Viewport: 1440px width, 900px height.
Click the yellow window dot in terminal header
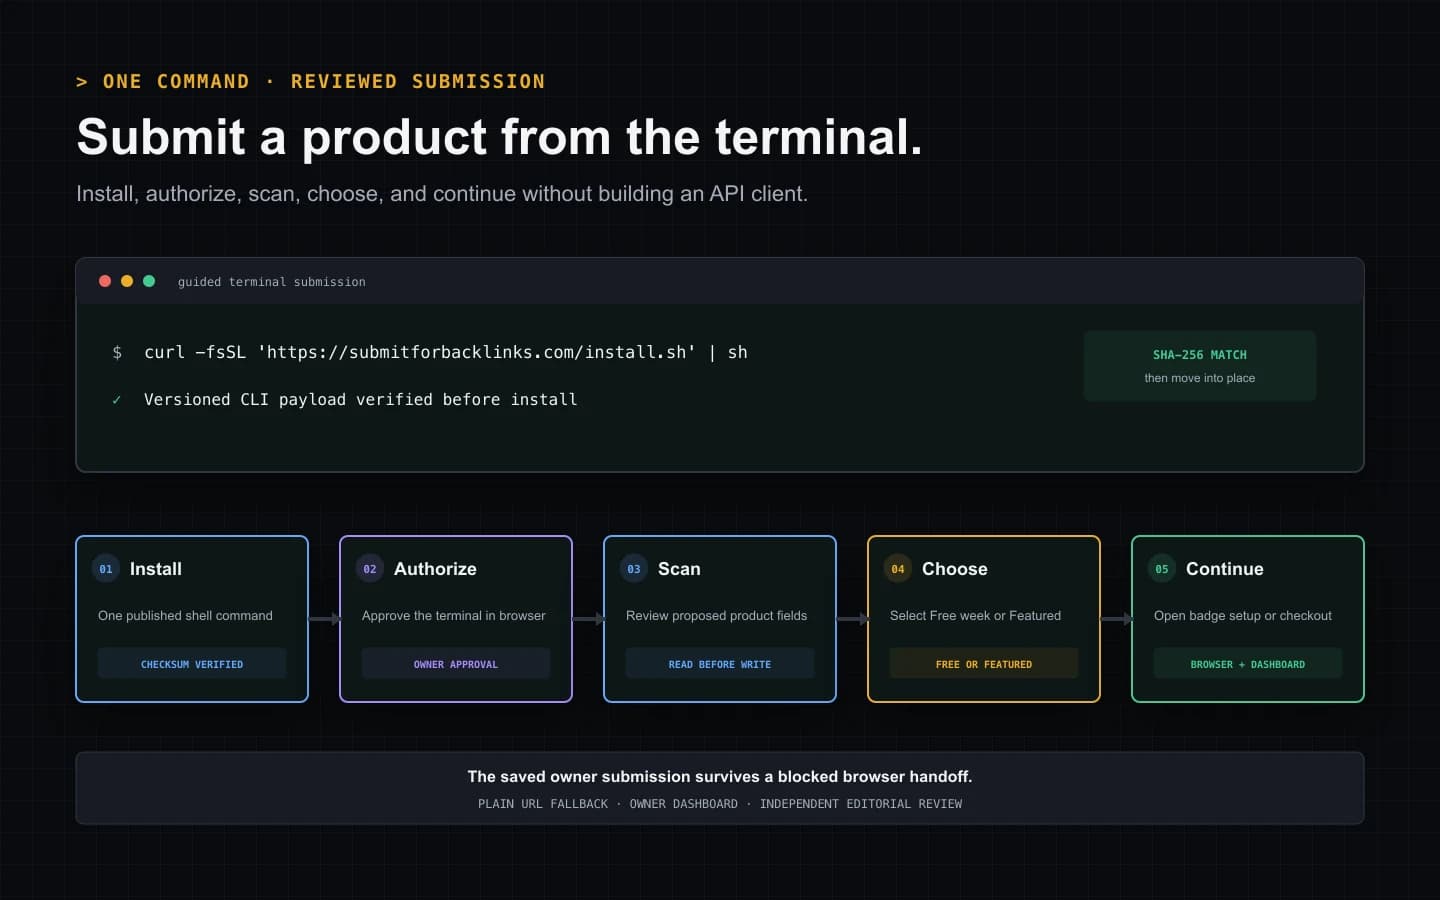(127, 281)
